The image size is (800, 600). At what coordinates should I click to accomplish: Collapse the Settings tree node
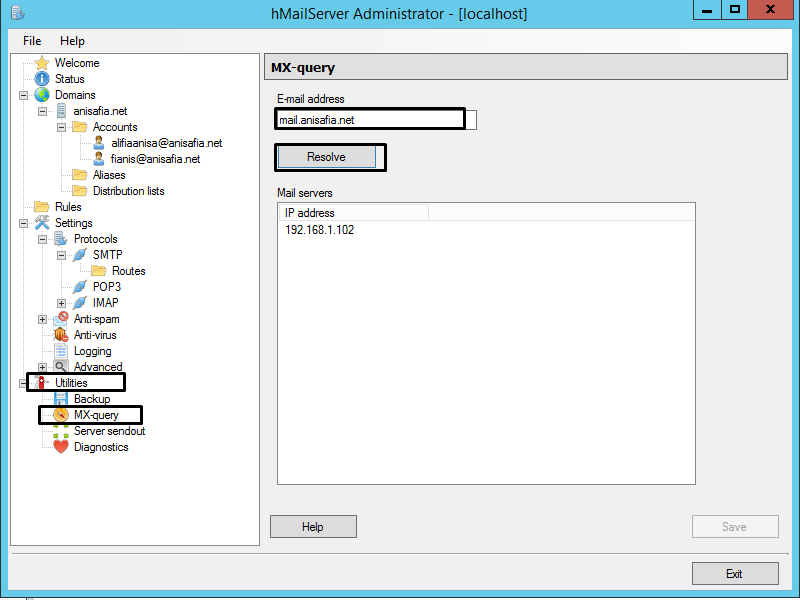coord(23,223)
